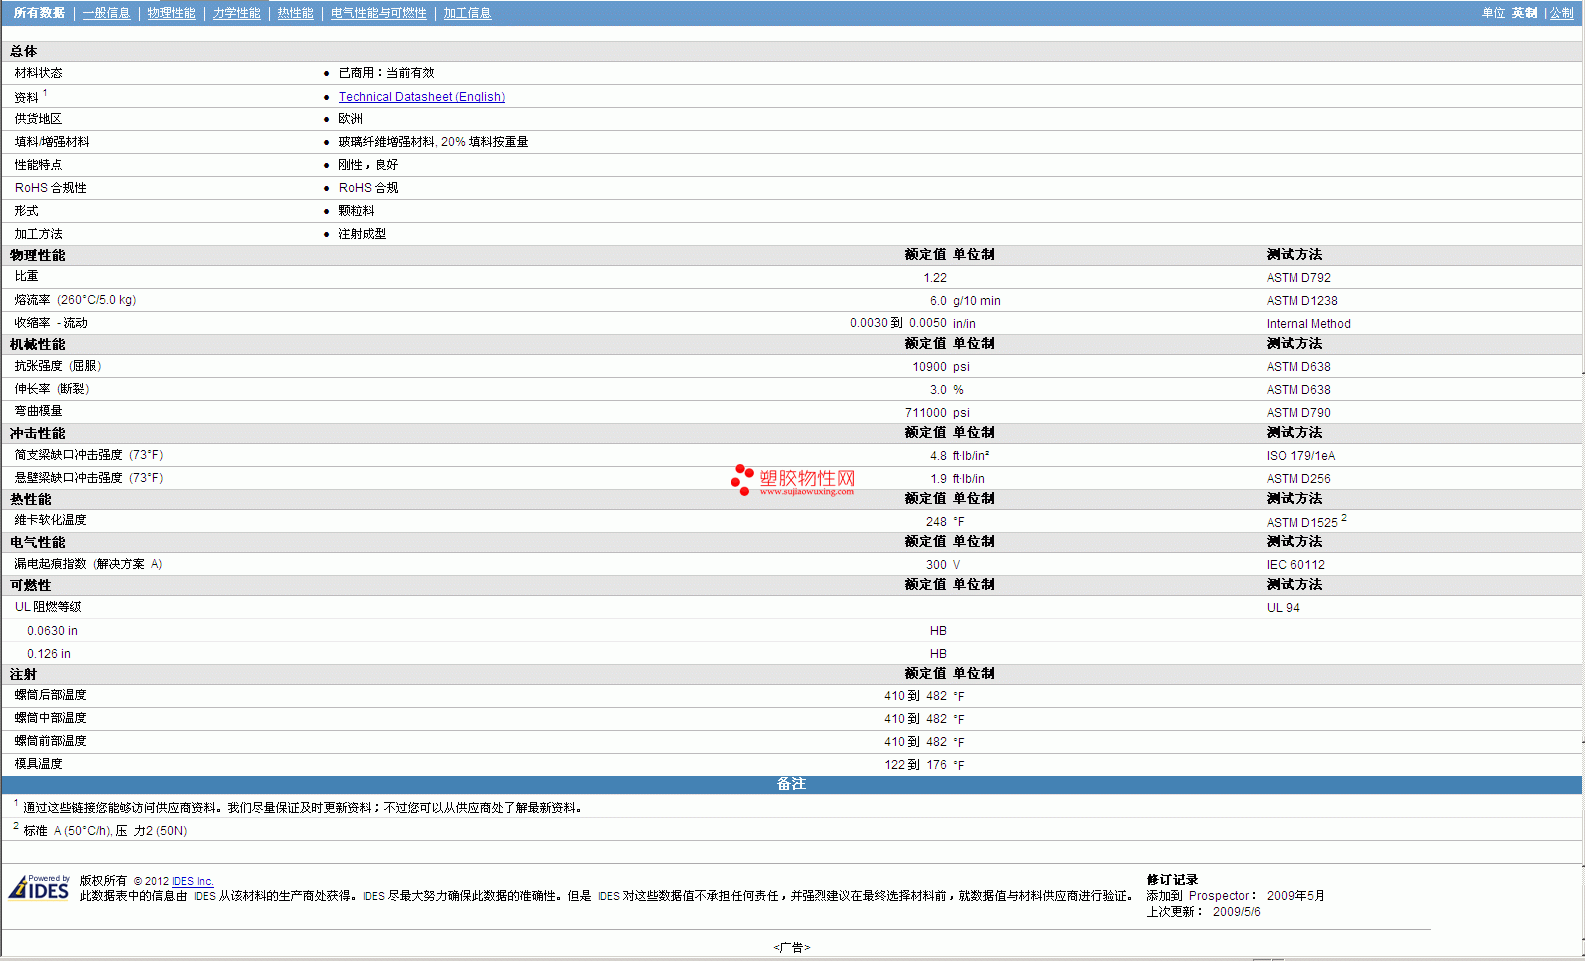The height and width of the screenshot is (961, 1585).
Task: Open the 一般信息 tab
Action: coord(106,13)
